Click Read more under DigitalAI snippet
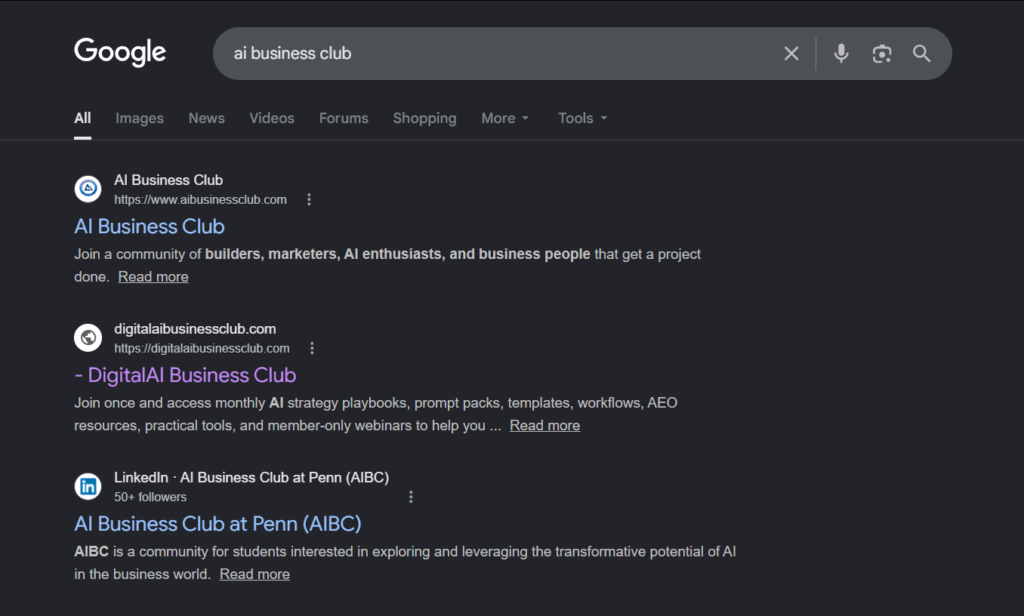This screenshot has width=1024, height=616. click(x=545, y=426)
